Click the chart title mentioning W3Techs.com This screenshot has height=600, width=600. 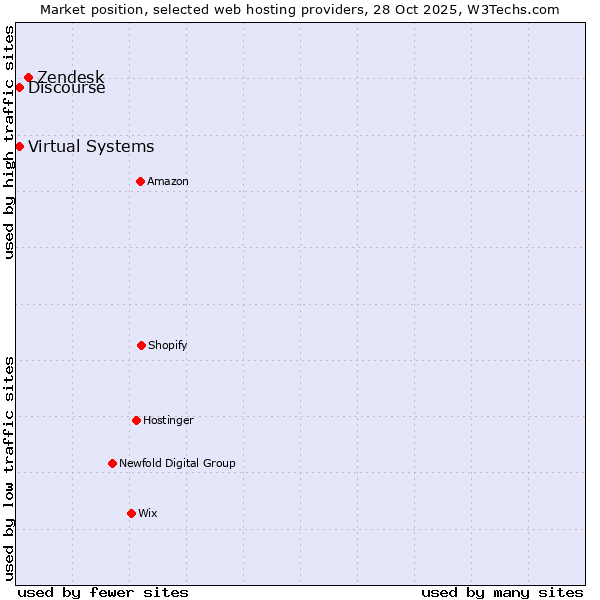click(300, 9)
